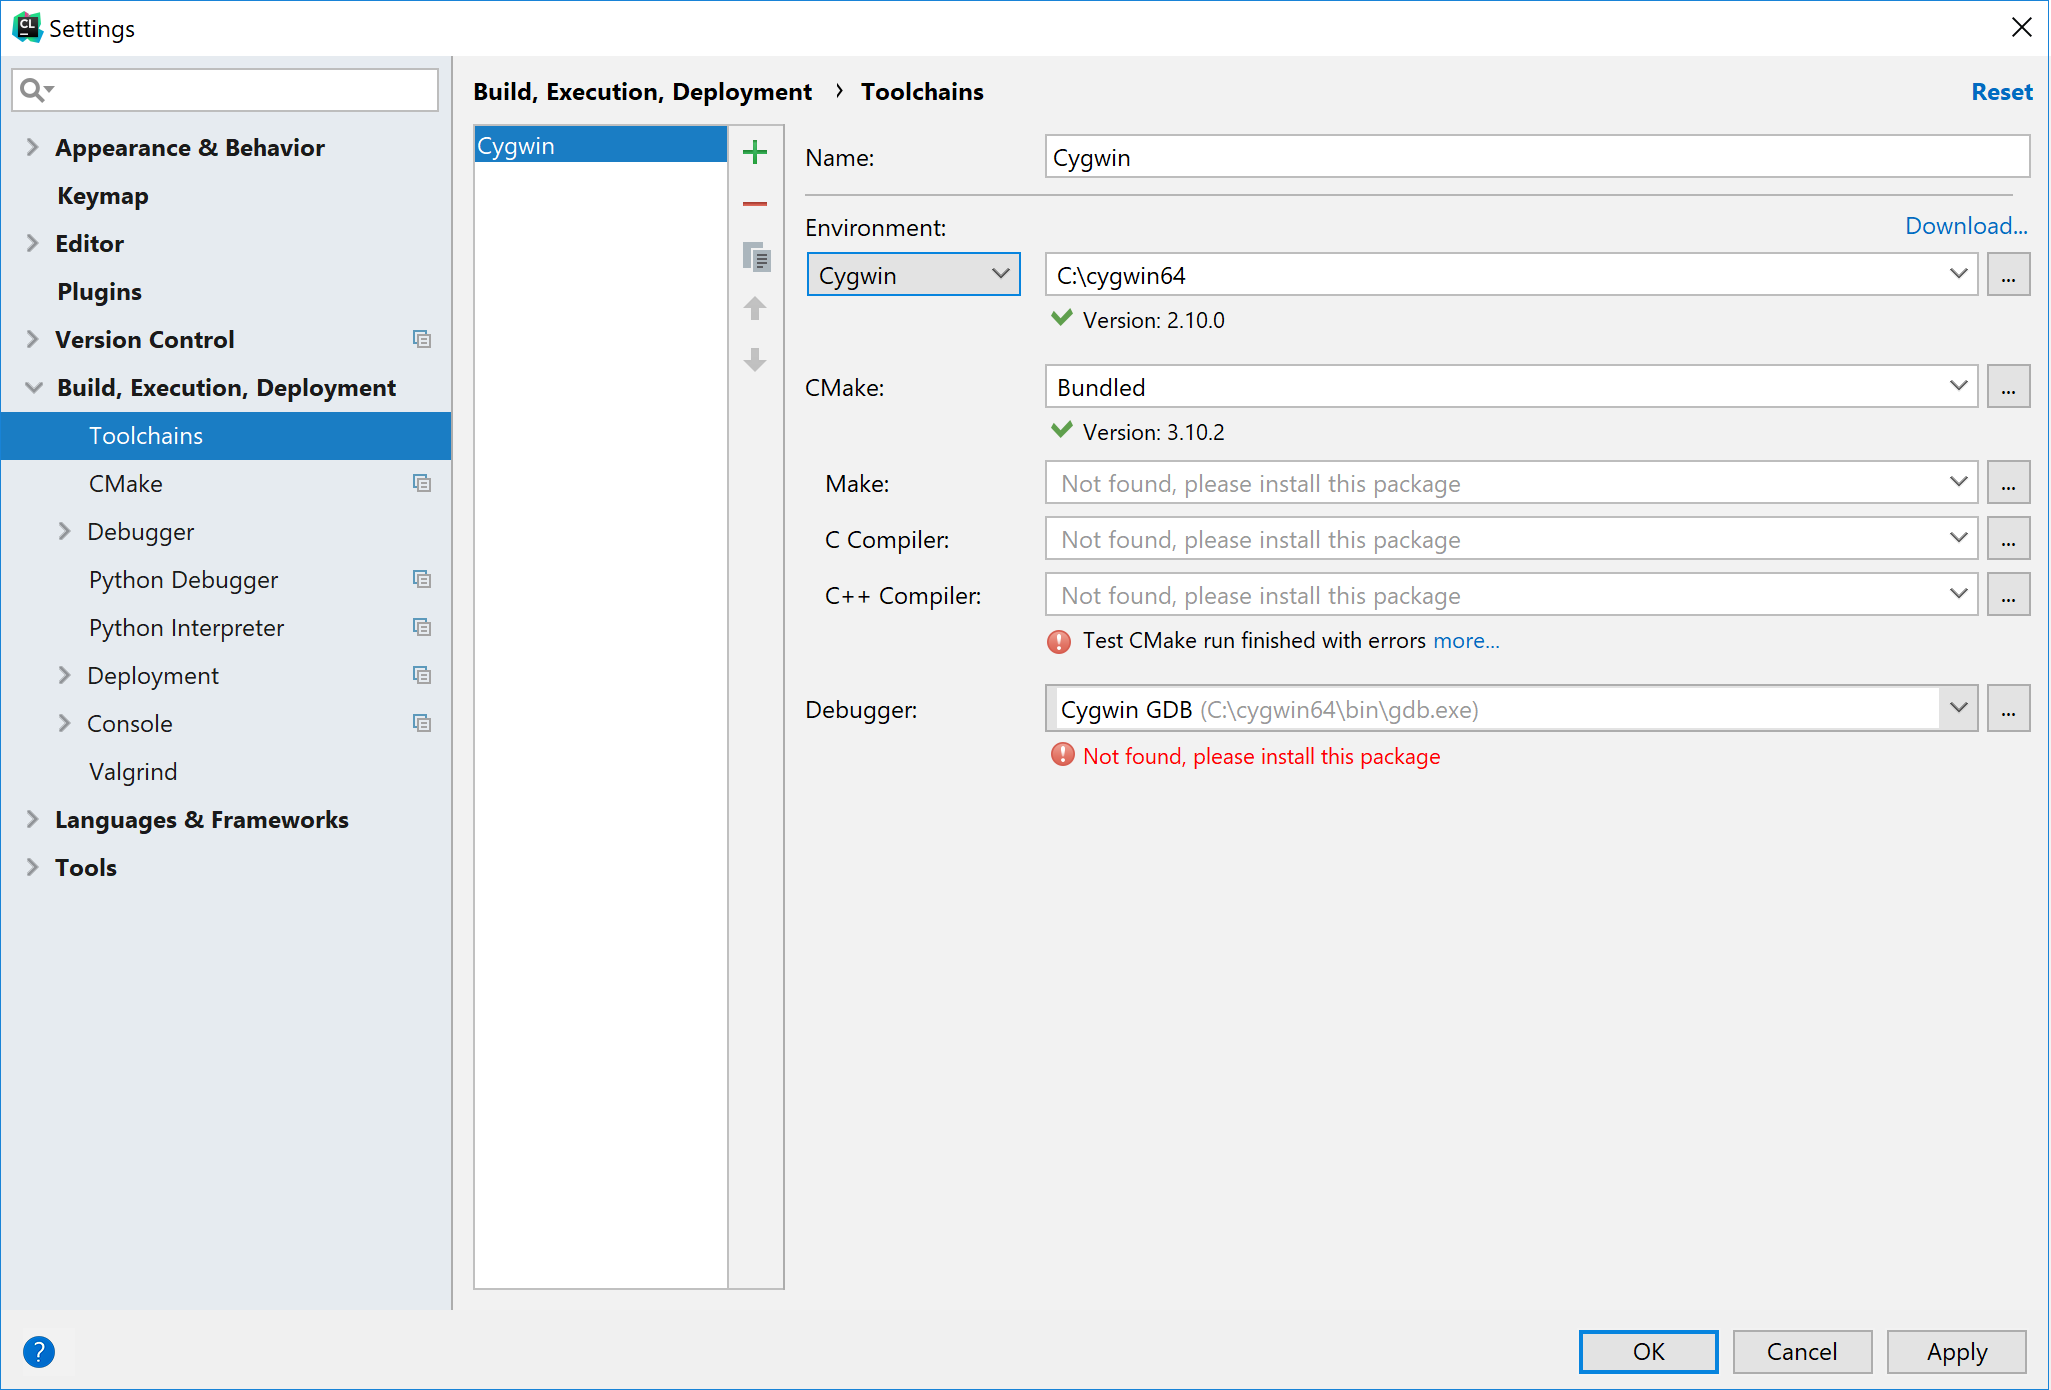Image resolution: width=2051 pixels, height=1390 pixels.
Task: Expand the Deployment subsection
Action: pyautogui.click(x=64, y=675)
